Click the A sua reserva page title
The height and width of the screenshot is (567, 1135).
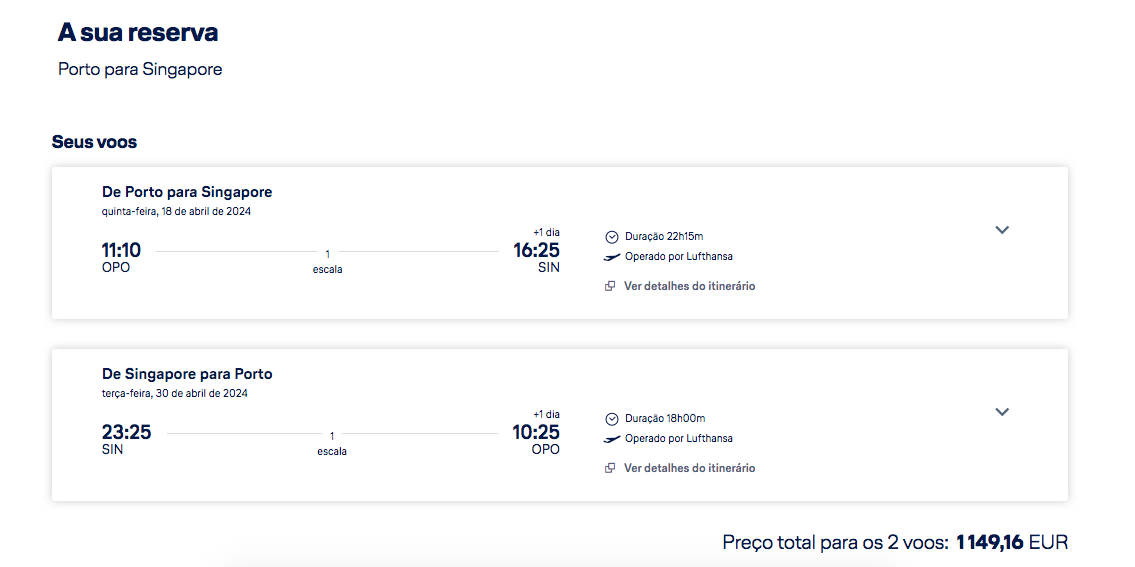tap(138, 33)
